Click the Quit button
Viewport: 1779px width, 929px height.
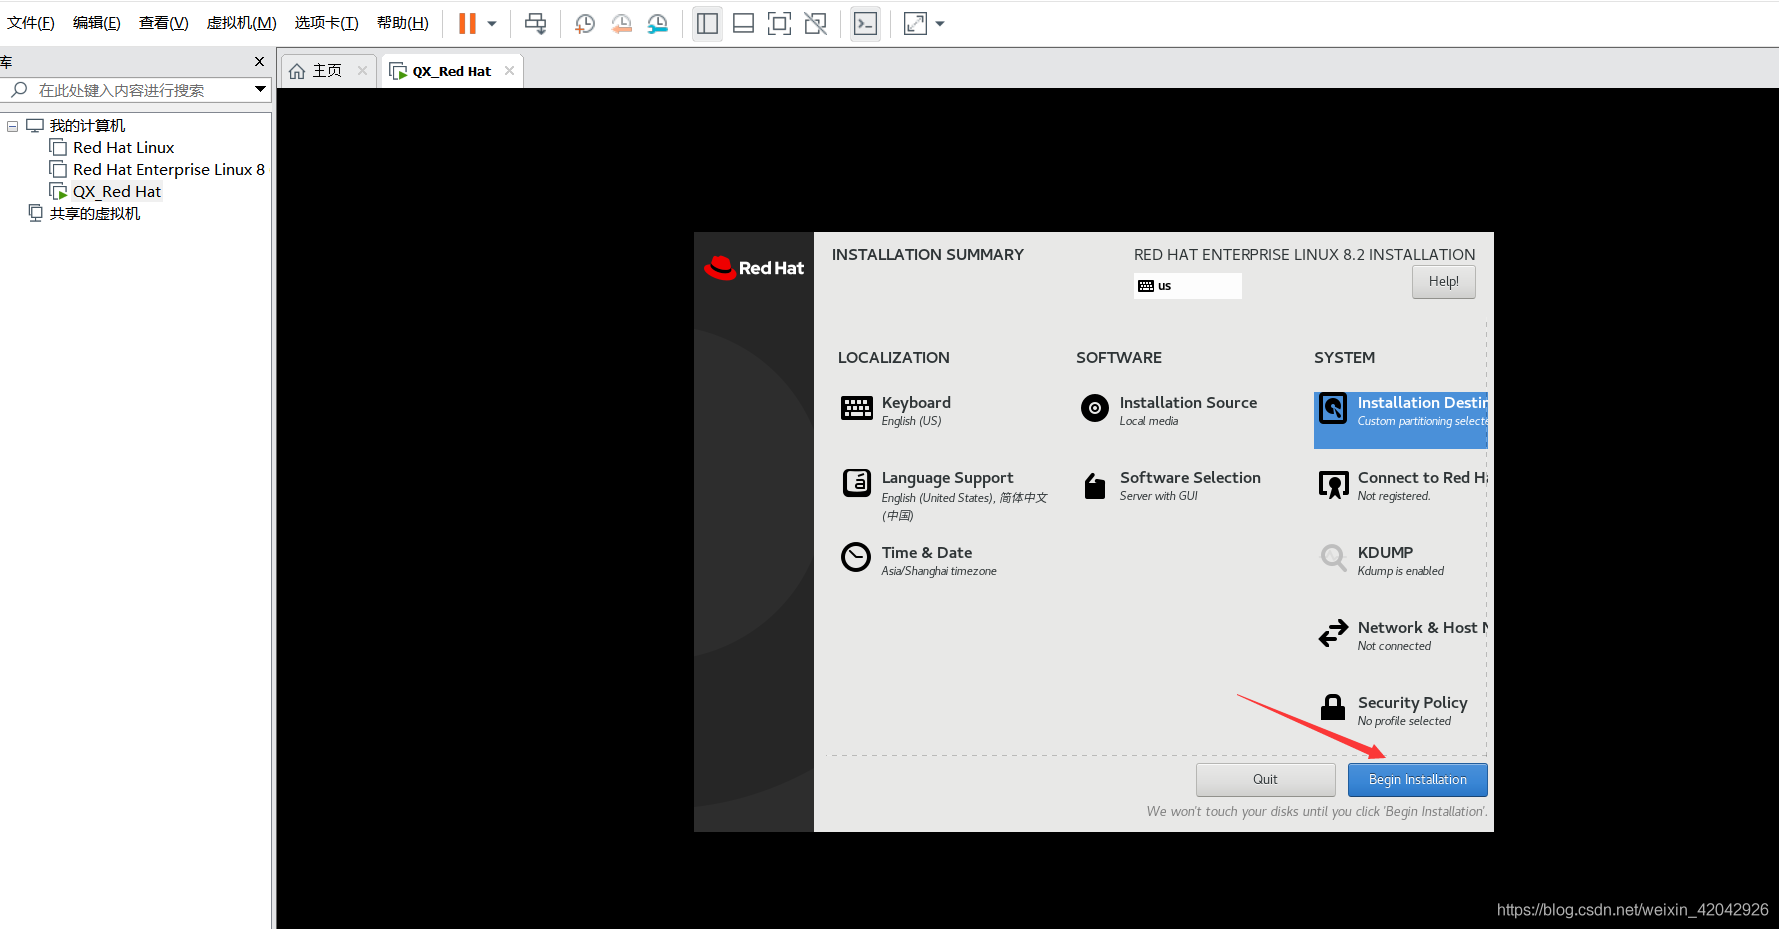1265,780
